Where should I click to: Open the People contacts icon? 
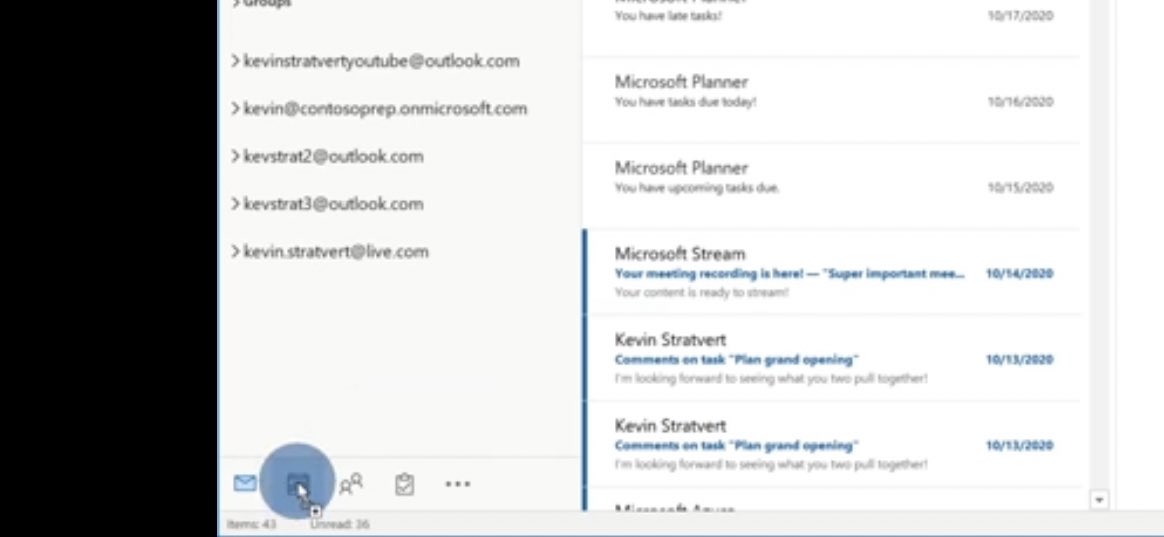[351, 484]
